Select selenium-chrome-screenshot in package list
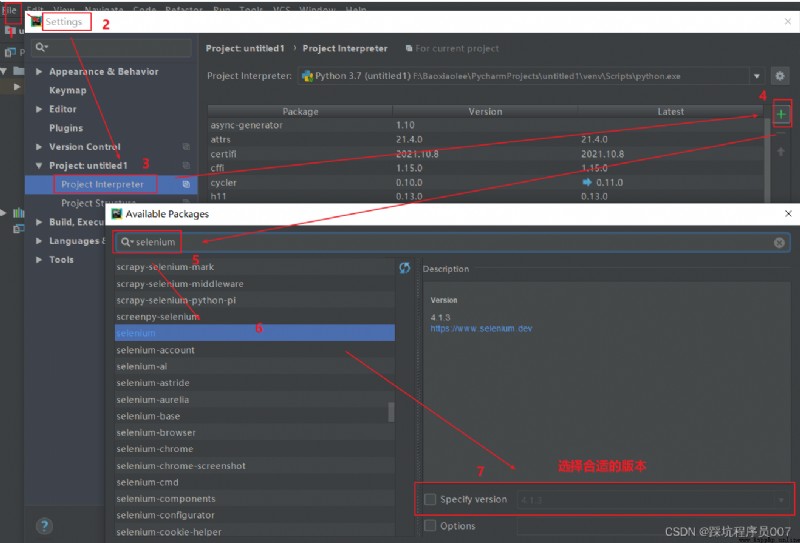The width and height of the screenshot is (800, 543). click(x=255, y=465)
